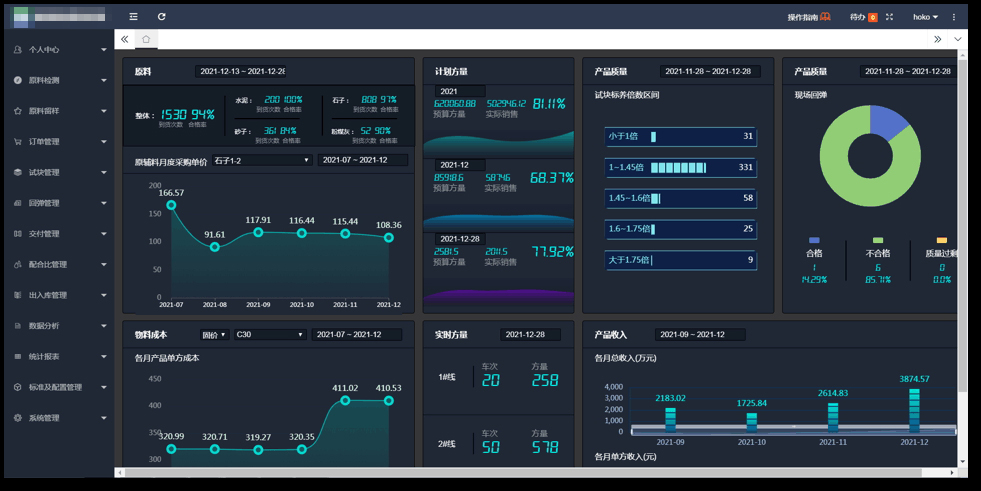Open the three-dot more options menu

pyautogui.click(x=953, y=17)
